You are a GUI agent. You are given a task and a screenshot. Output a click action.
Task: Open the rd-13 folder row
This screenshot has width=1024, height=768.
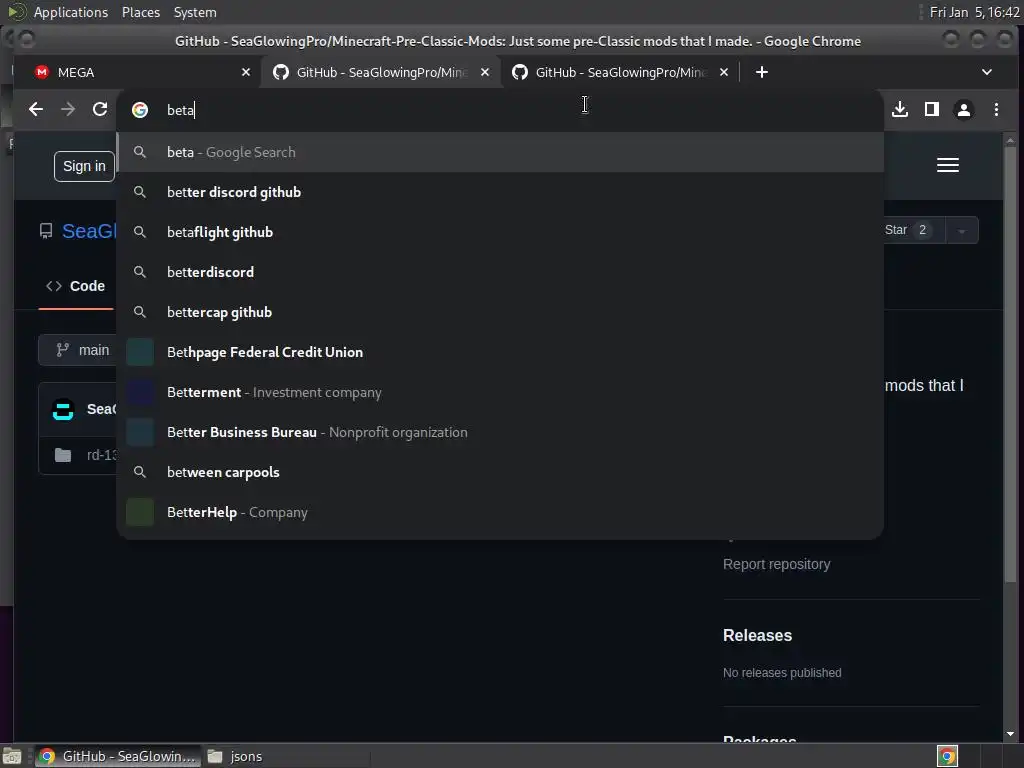tap(78, 455)
